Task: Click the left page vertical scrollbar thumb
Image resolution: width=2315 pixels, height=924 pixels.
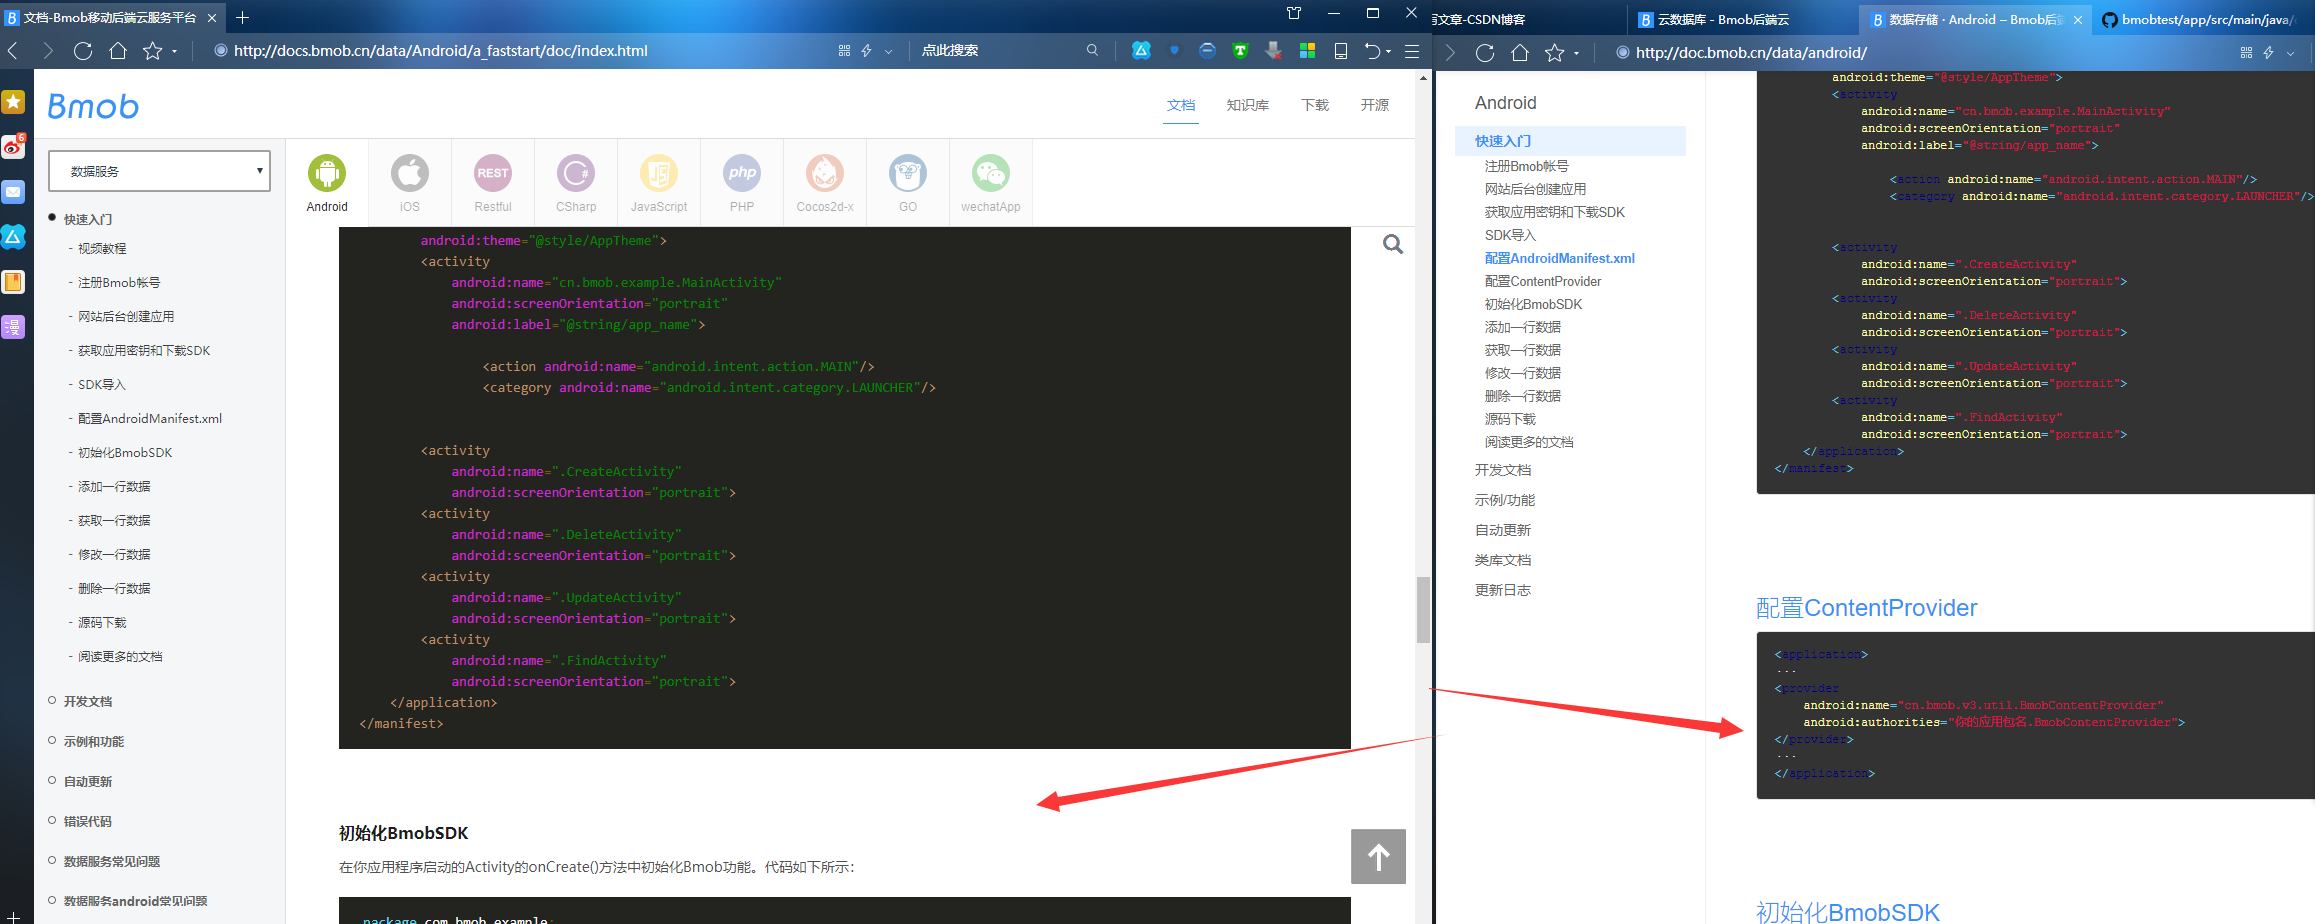Action: tap(1423, 610)
